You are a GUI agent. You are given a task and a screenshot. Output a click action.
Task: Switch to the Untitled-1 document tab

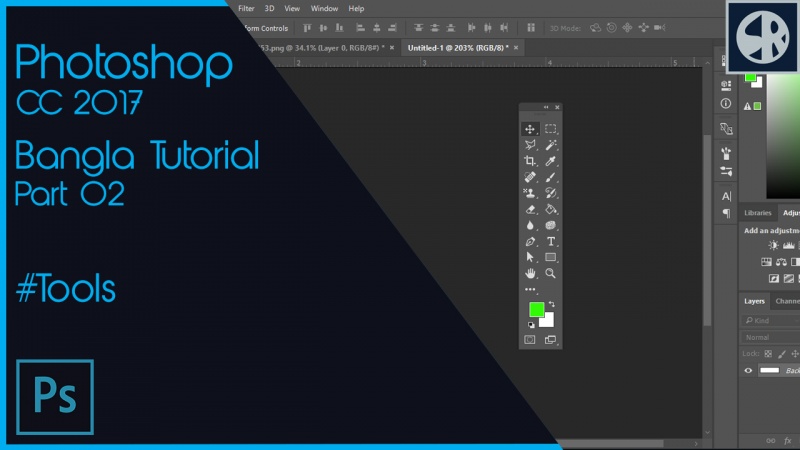coord(458,48)
